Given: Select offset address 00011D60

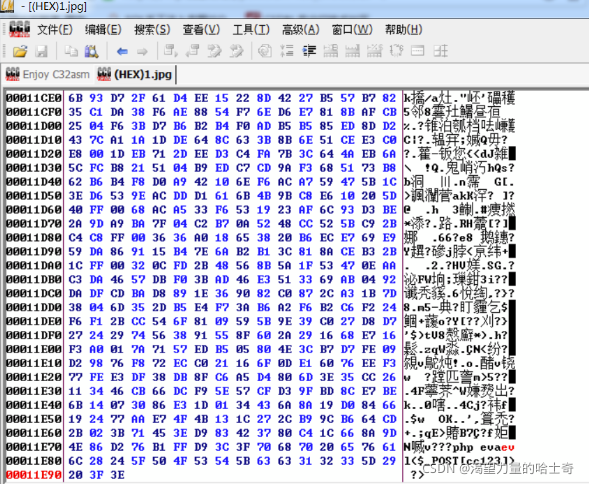Looking at the screenshot, I should click(34, 210).
